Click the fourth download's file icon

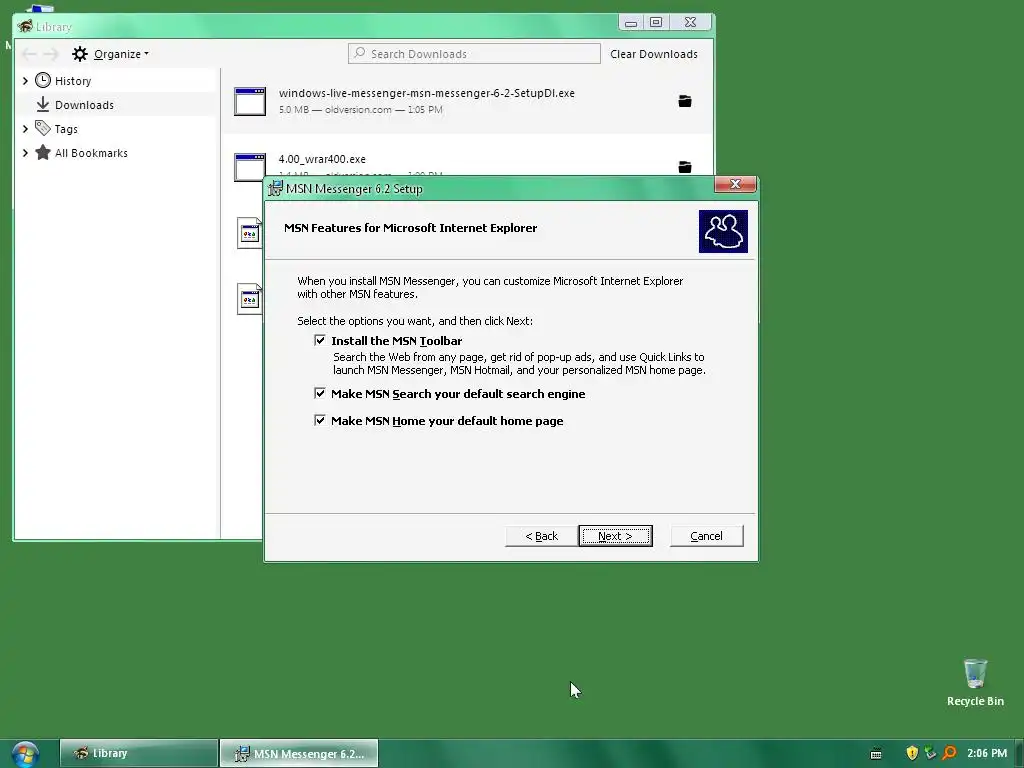coord(249,299)
